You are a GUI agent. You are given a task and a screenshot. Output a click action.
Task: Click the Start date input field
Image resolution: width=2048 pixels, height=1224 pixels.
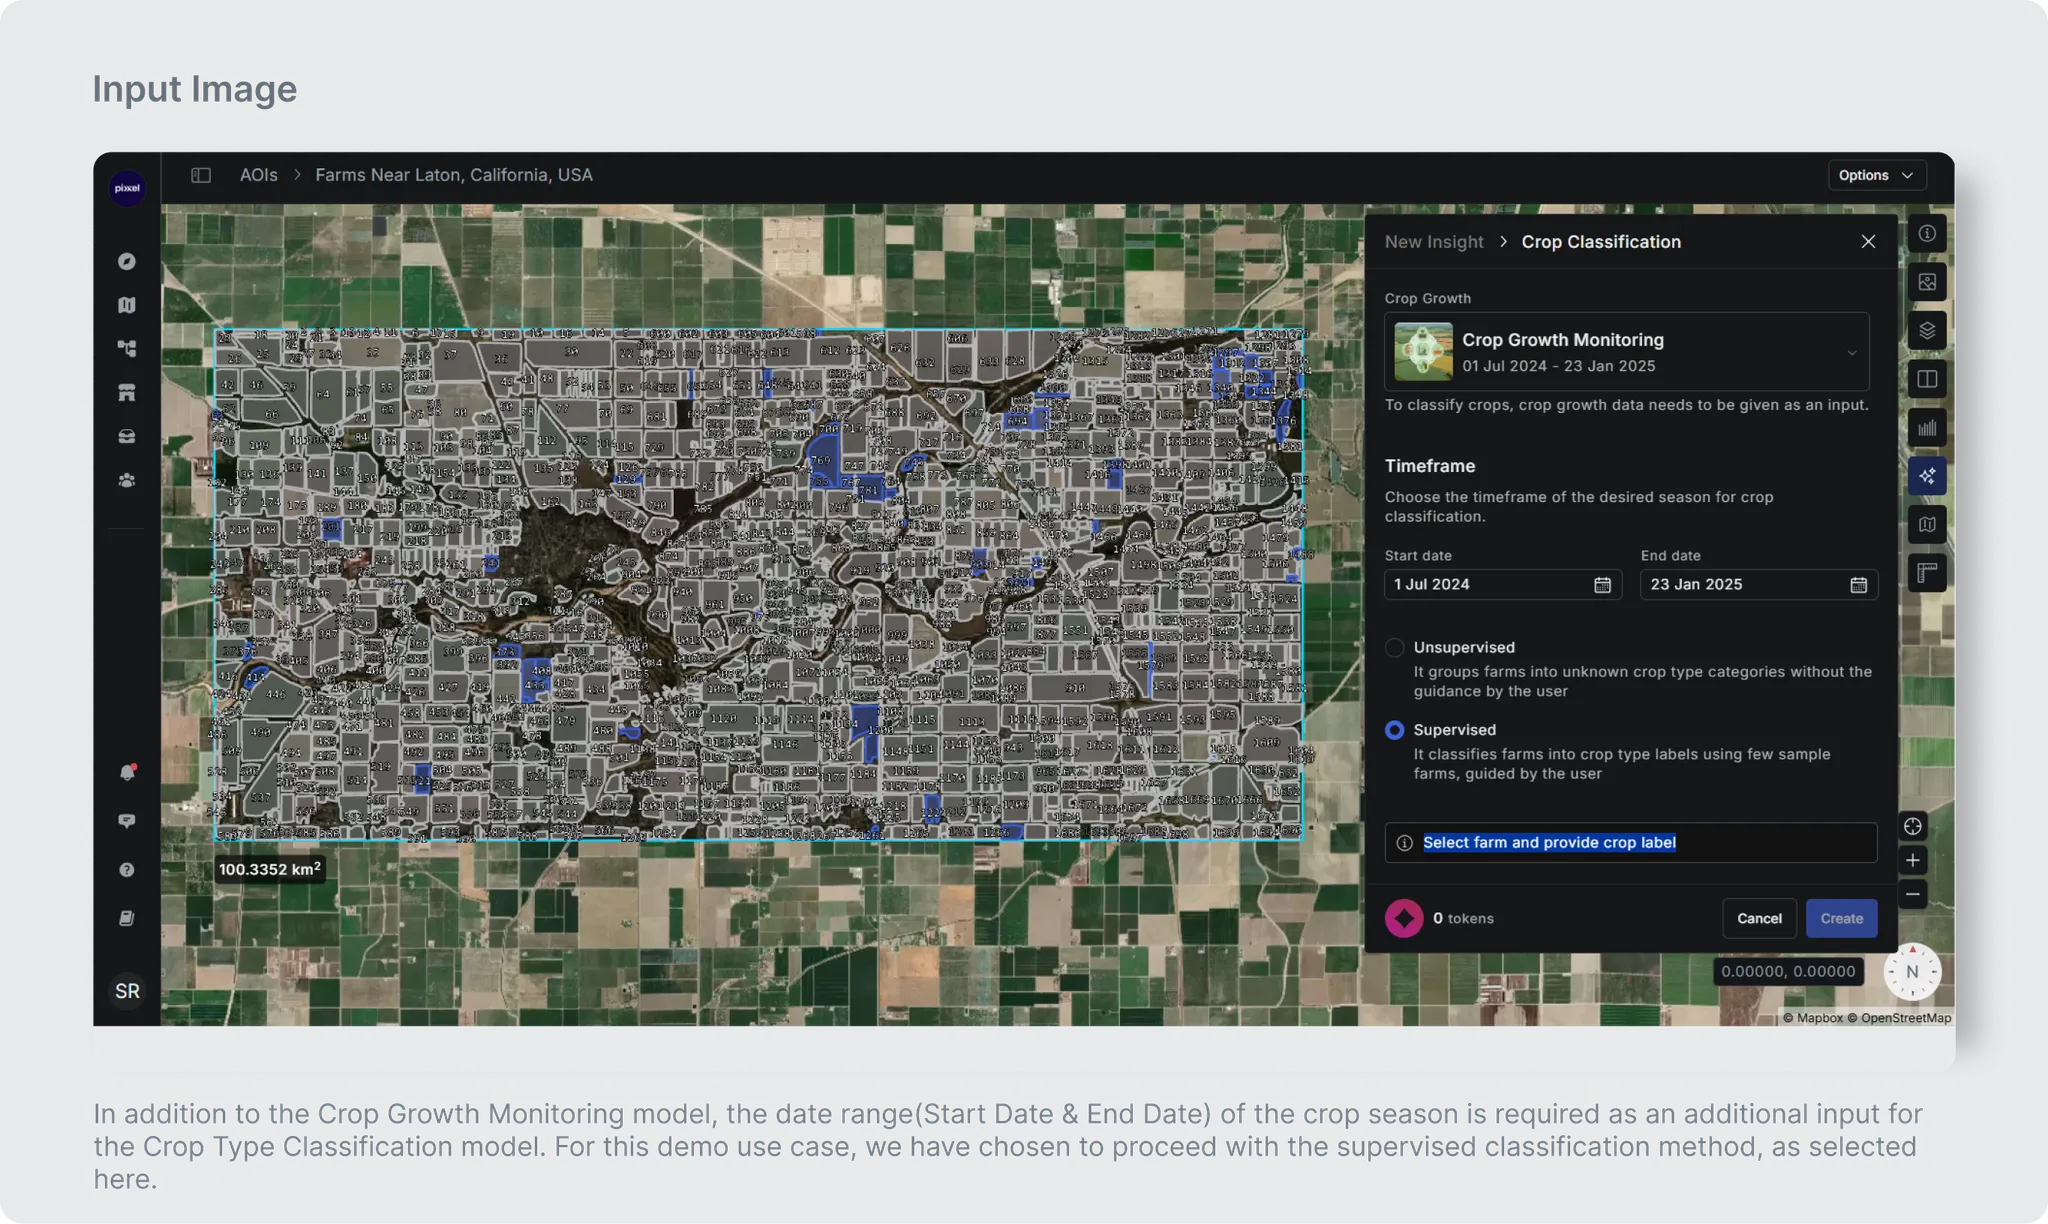tap(1488, 585)
